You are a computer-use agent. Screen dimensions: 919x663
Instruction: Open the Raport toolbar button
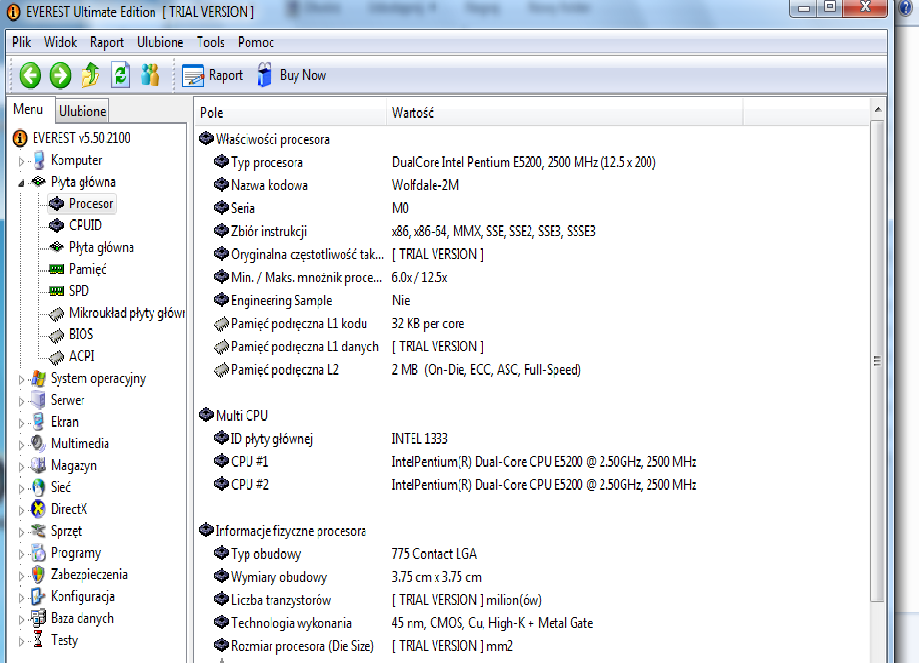point(212,76)
